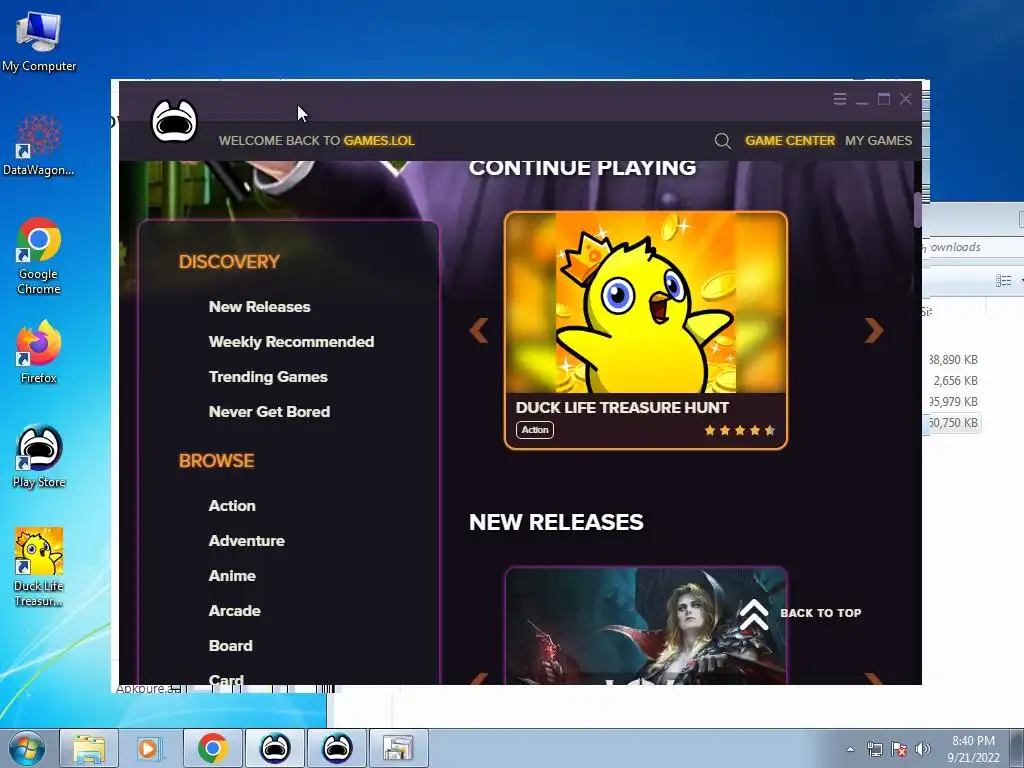Change view icon in Downloads window

(1003, 281)
